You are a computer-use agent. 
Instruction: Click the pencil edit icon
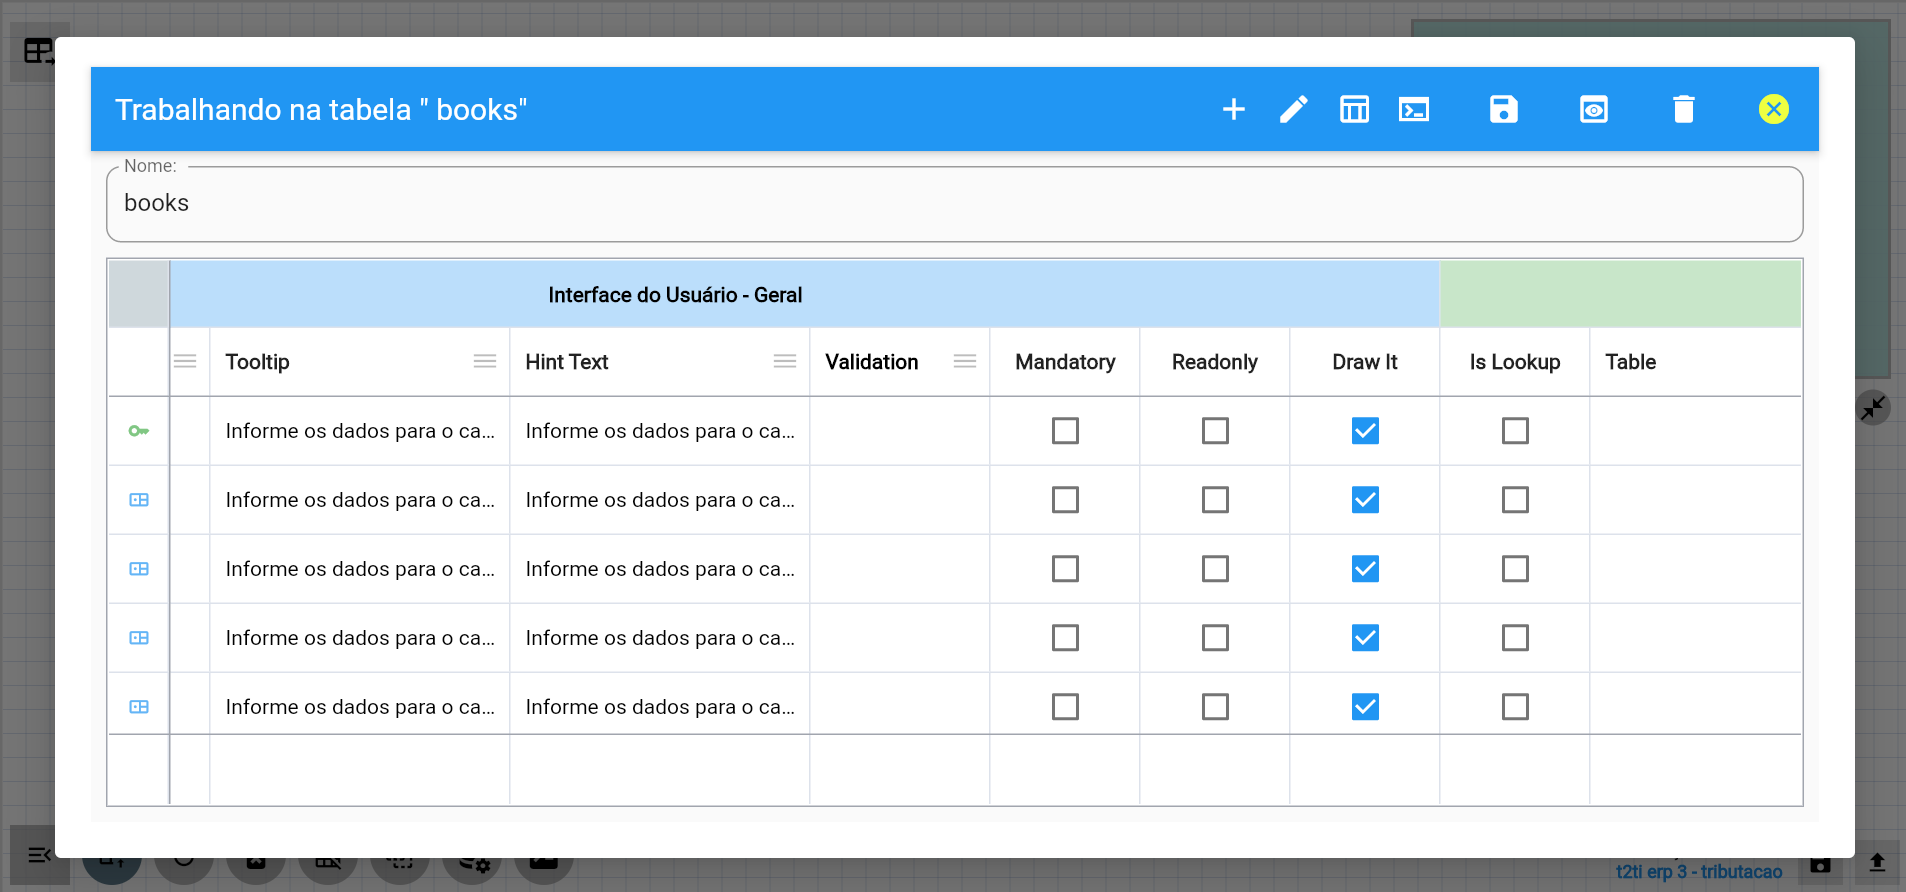(1294, 109)
